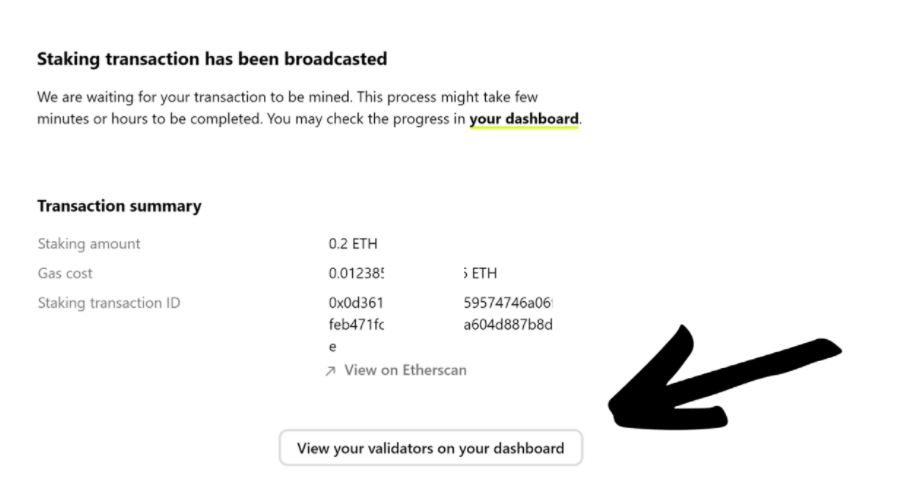The image size is (915, 479).
Task: Select the 'Transaction summary' heading
Action: pos(119,206)
